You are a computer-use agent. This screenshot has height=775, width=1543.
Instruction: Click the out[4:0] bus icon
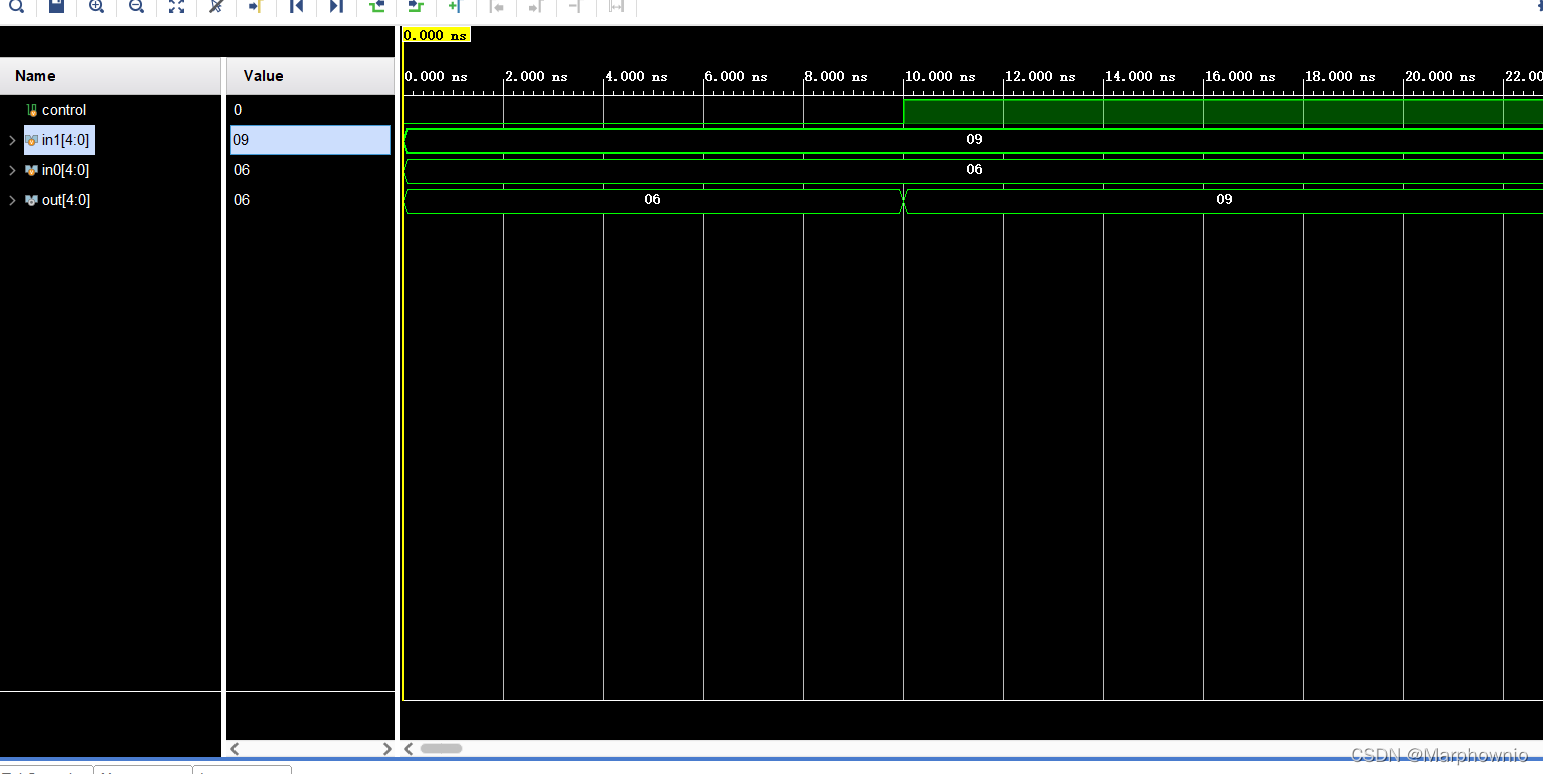tap(31, 200)
